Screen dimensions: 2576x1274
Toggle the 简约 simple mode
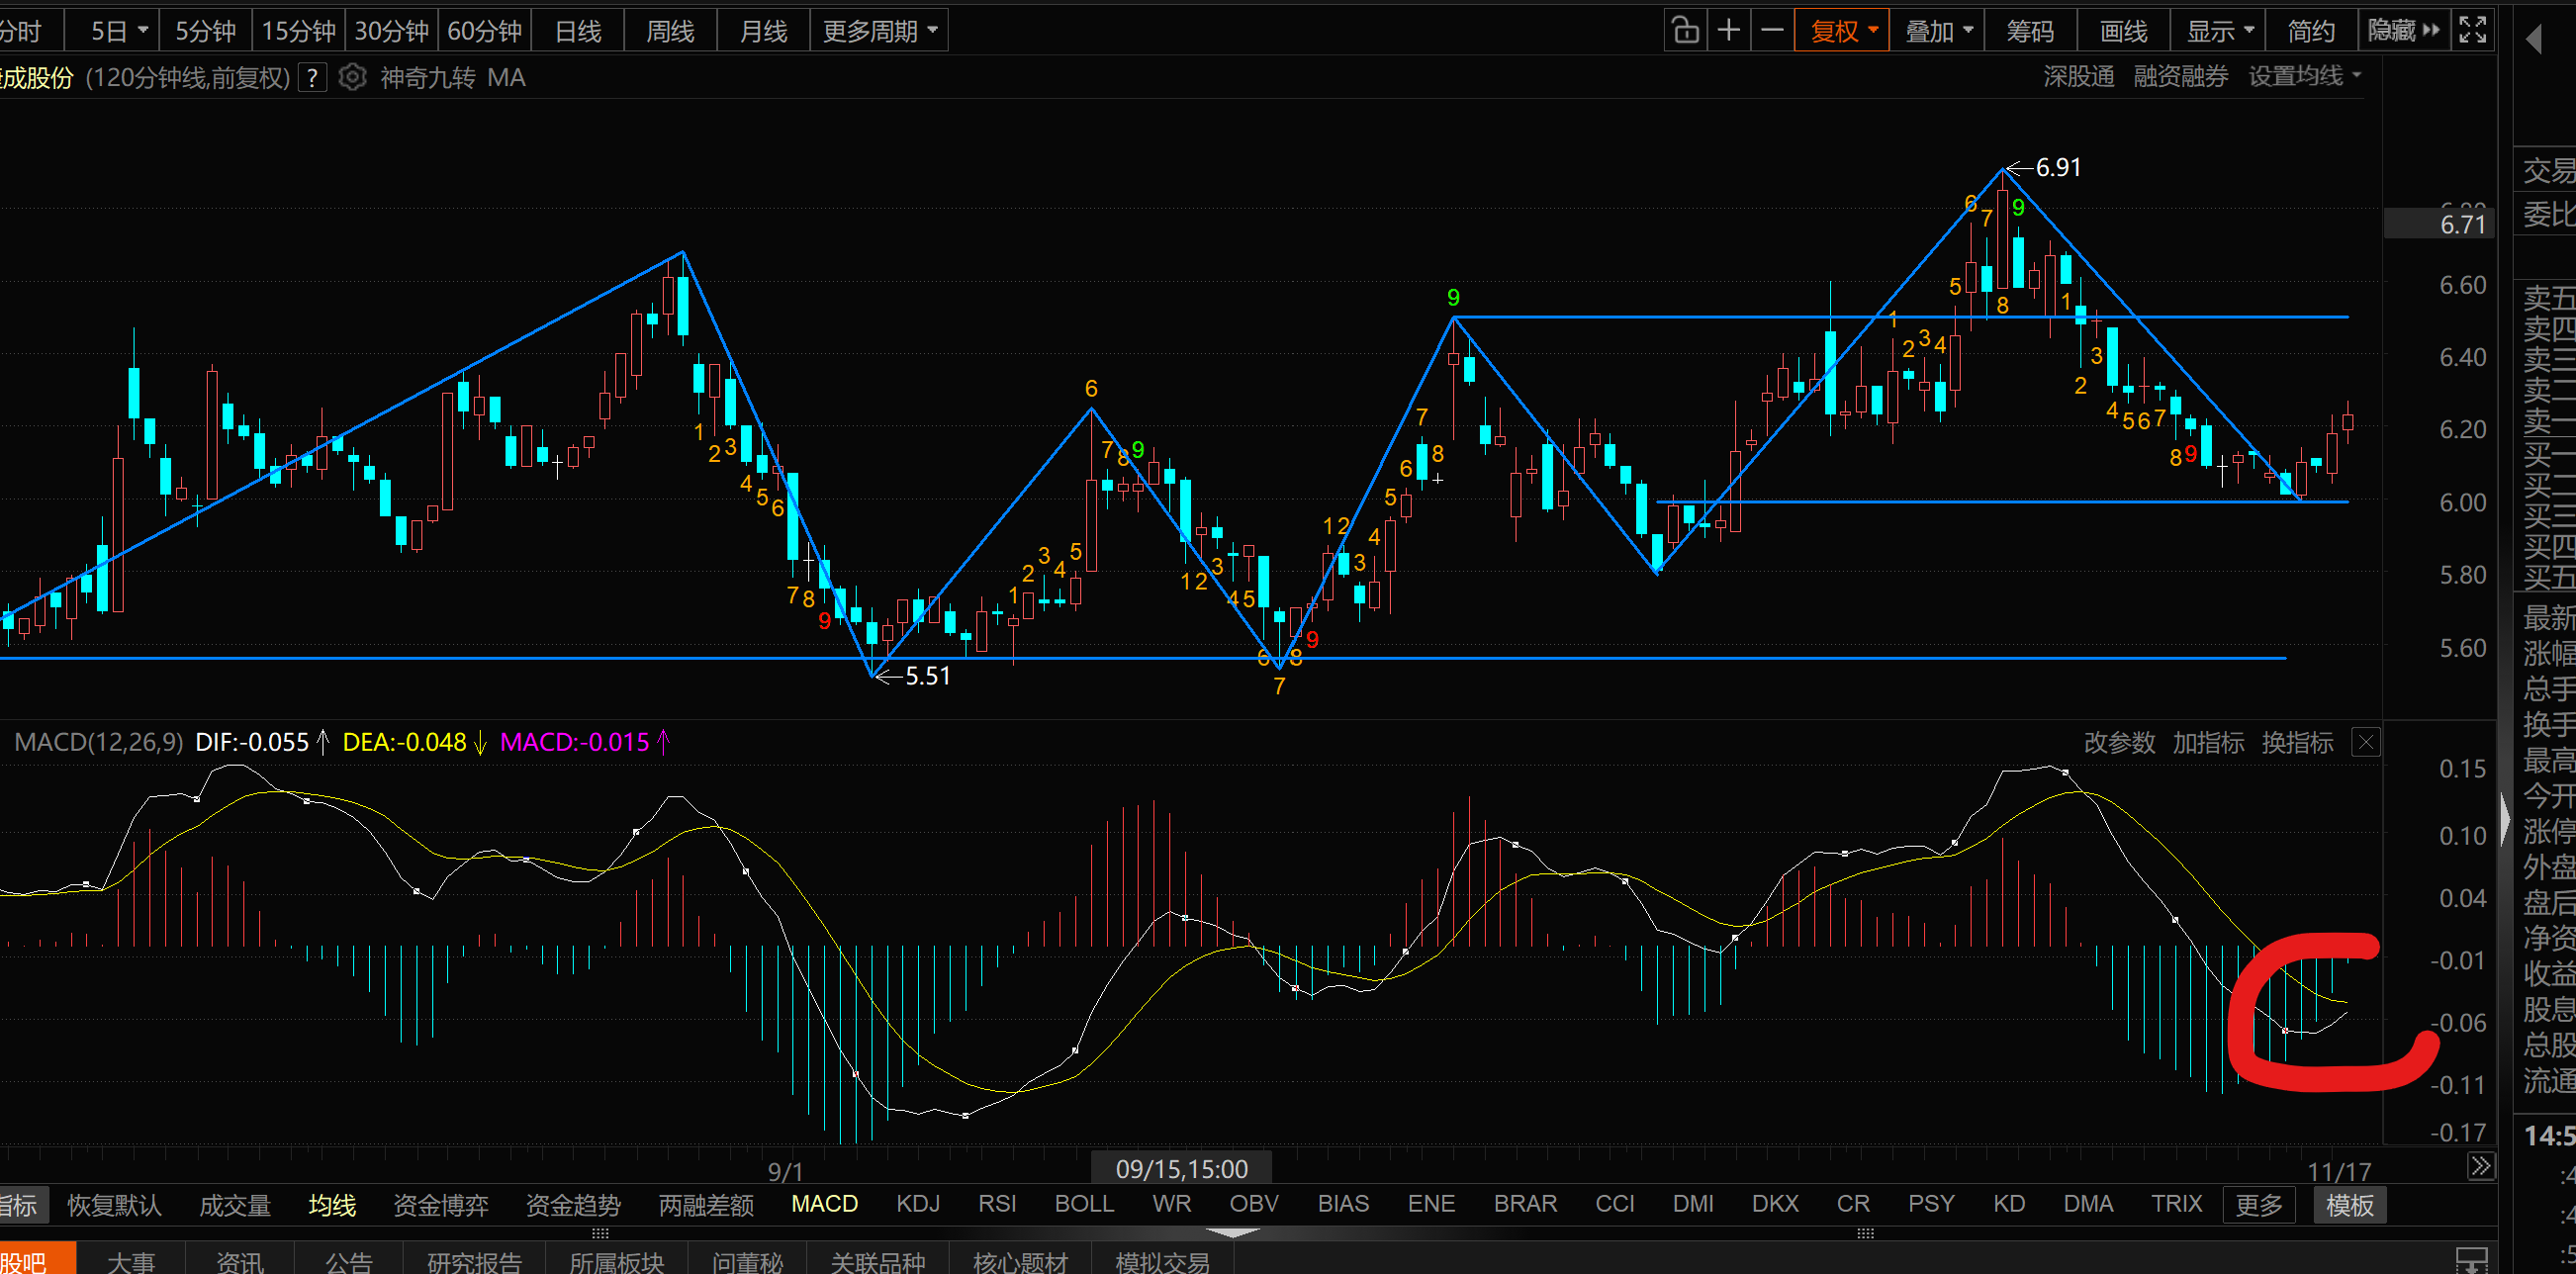pos(2311,31)
